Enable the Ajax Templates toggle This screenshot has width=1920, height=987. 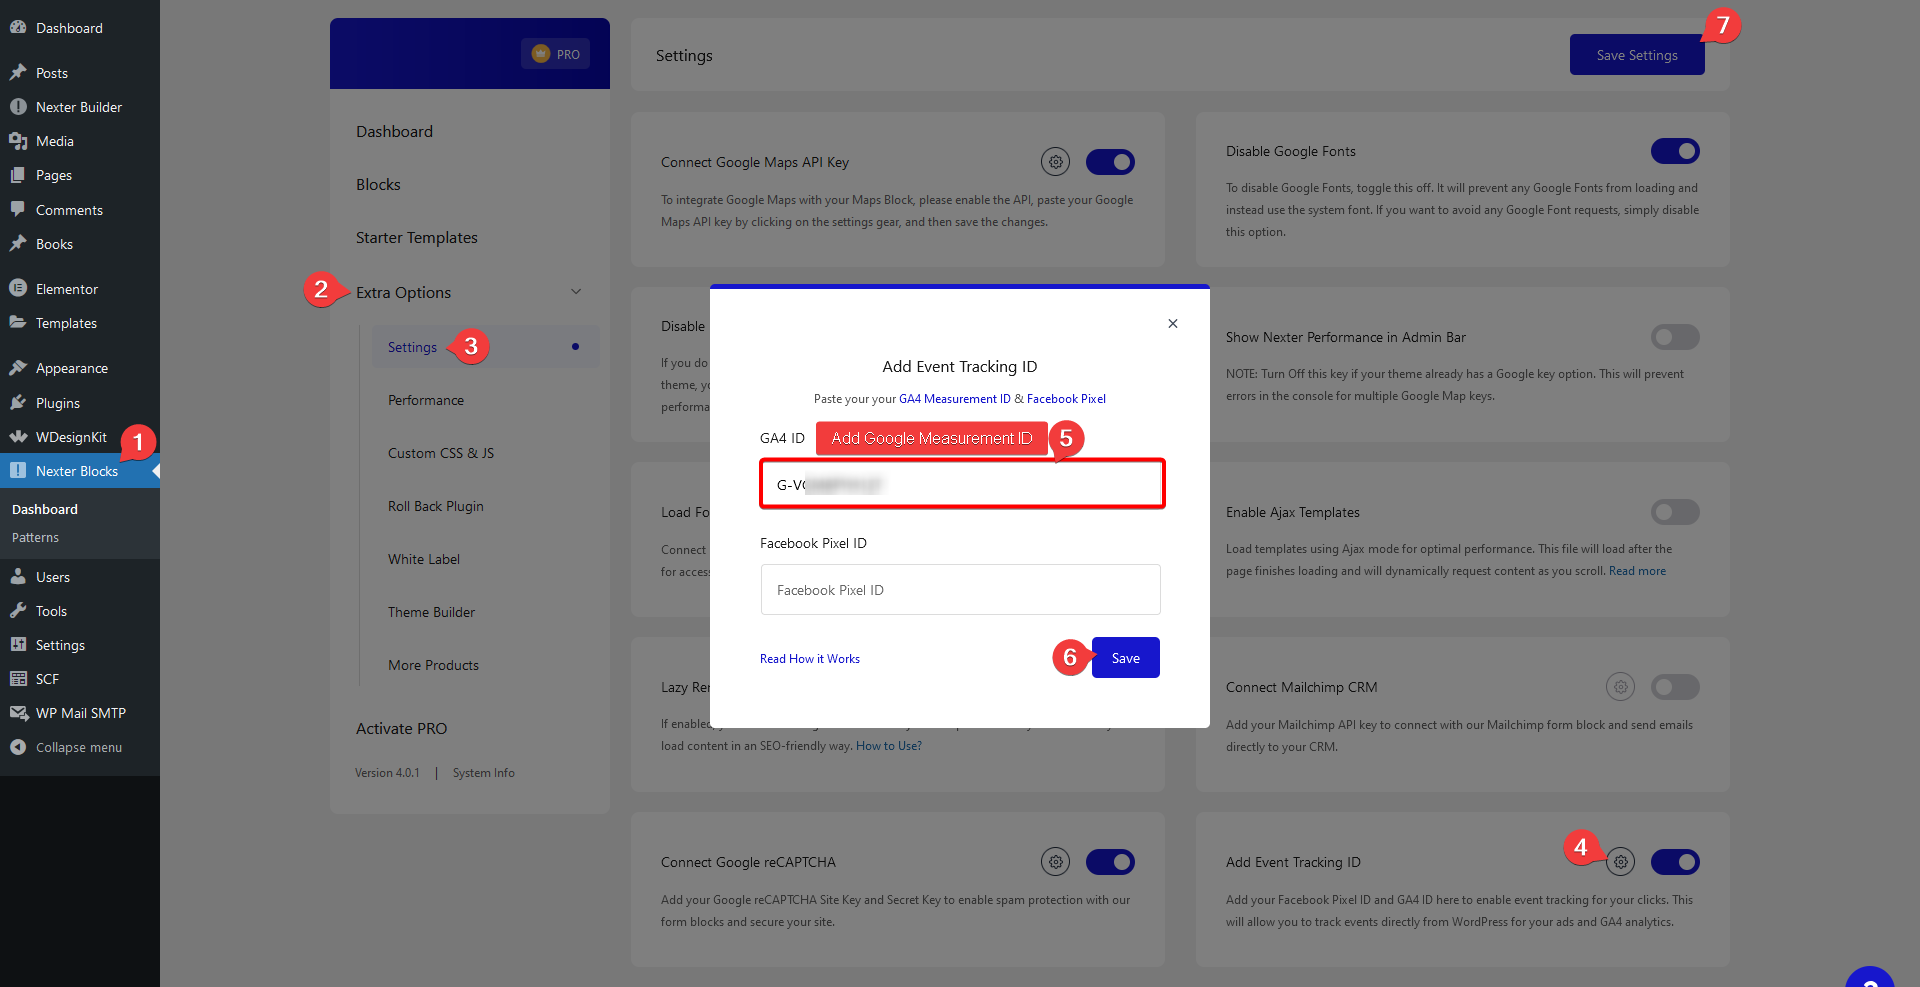point(1675,512)
